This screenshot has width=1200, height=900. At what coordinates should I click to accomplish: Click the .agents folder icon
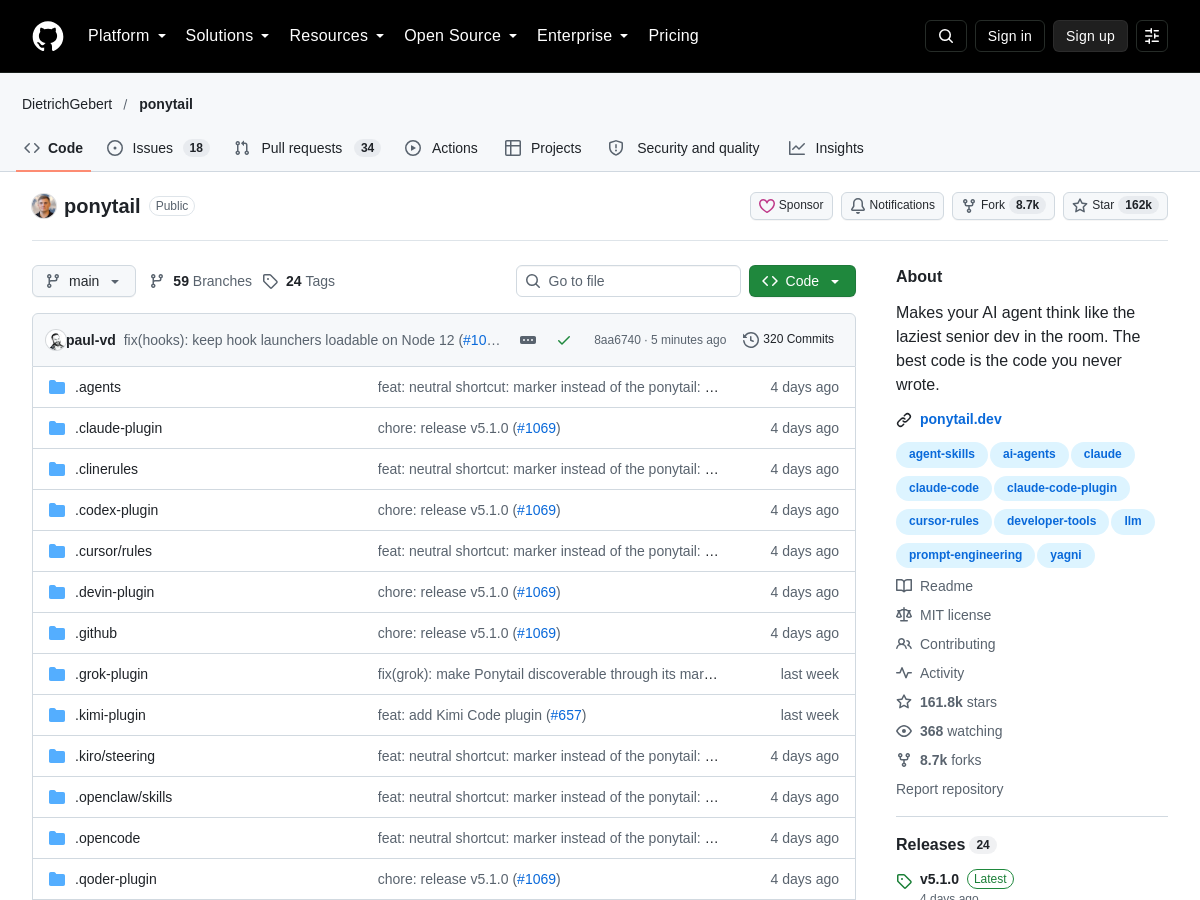[57, 387]
